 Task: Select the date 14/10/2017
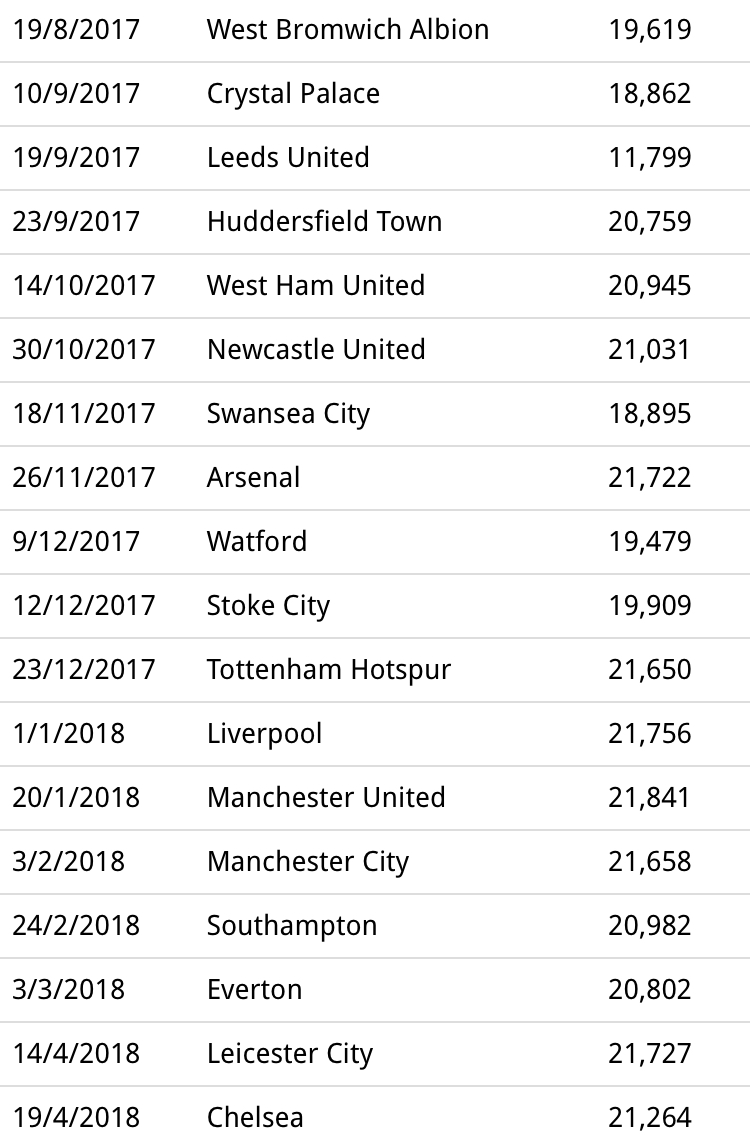pyautogui.click(x=84, y=286)
